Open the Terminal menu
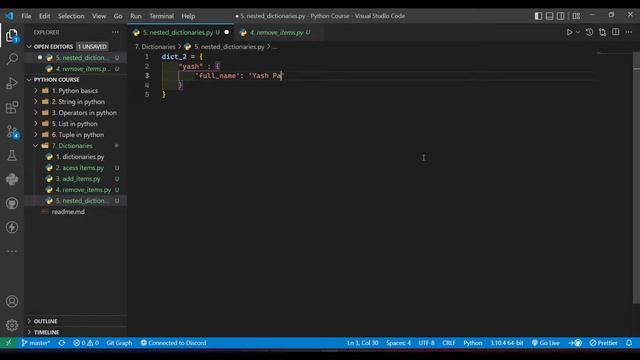Image resolution: width=640 pixels, height=360 pixels. point(161,16)
